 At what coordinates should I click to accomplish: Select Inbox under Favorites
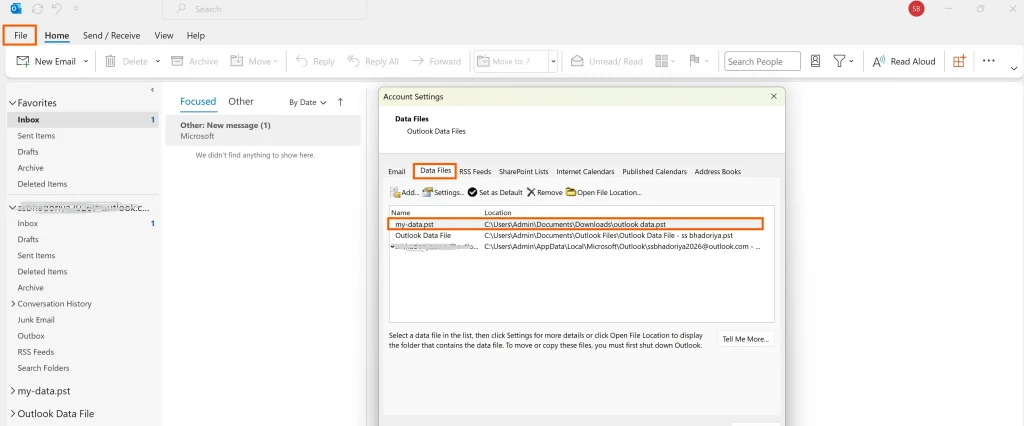(82, 120)
